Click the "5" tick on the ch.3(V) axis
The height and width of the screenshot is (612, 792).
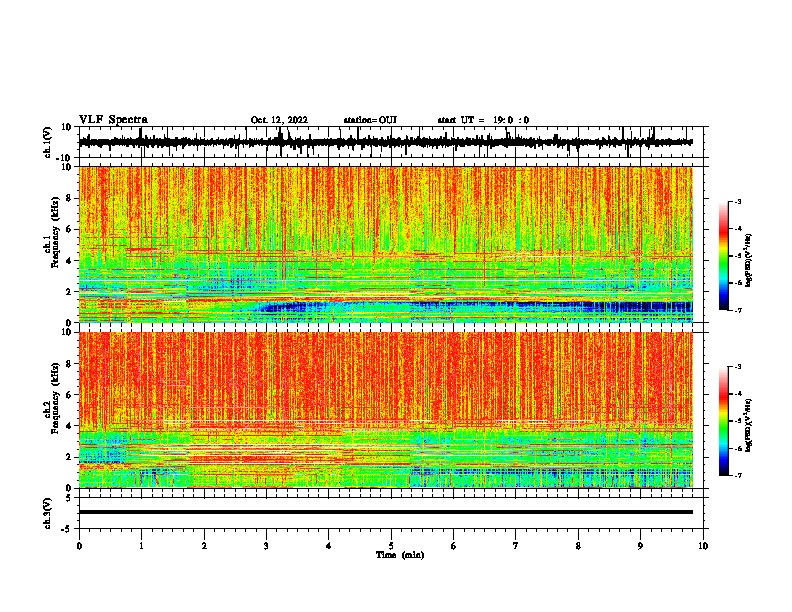[x=69, y=497]
